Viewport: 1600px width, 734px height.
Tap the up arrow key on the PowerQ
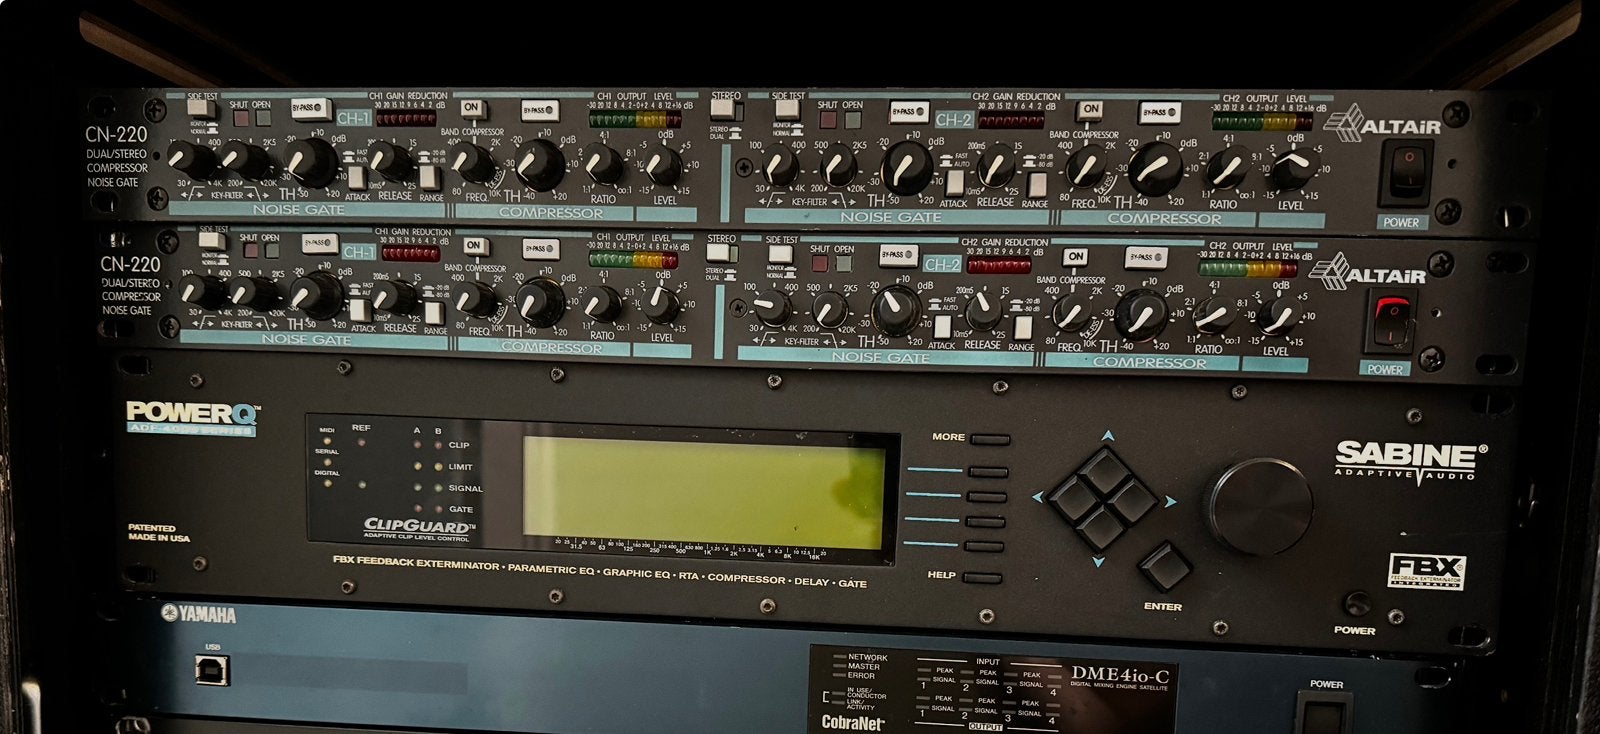point(1106,469)
